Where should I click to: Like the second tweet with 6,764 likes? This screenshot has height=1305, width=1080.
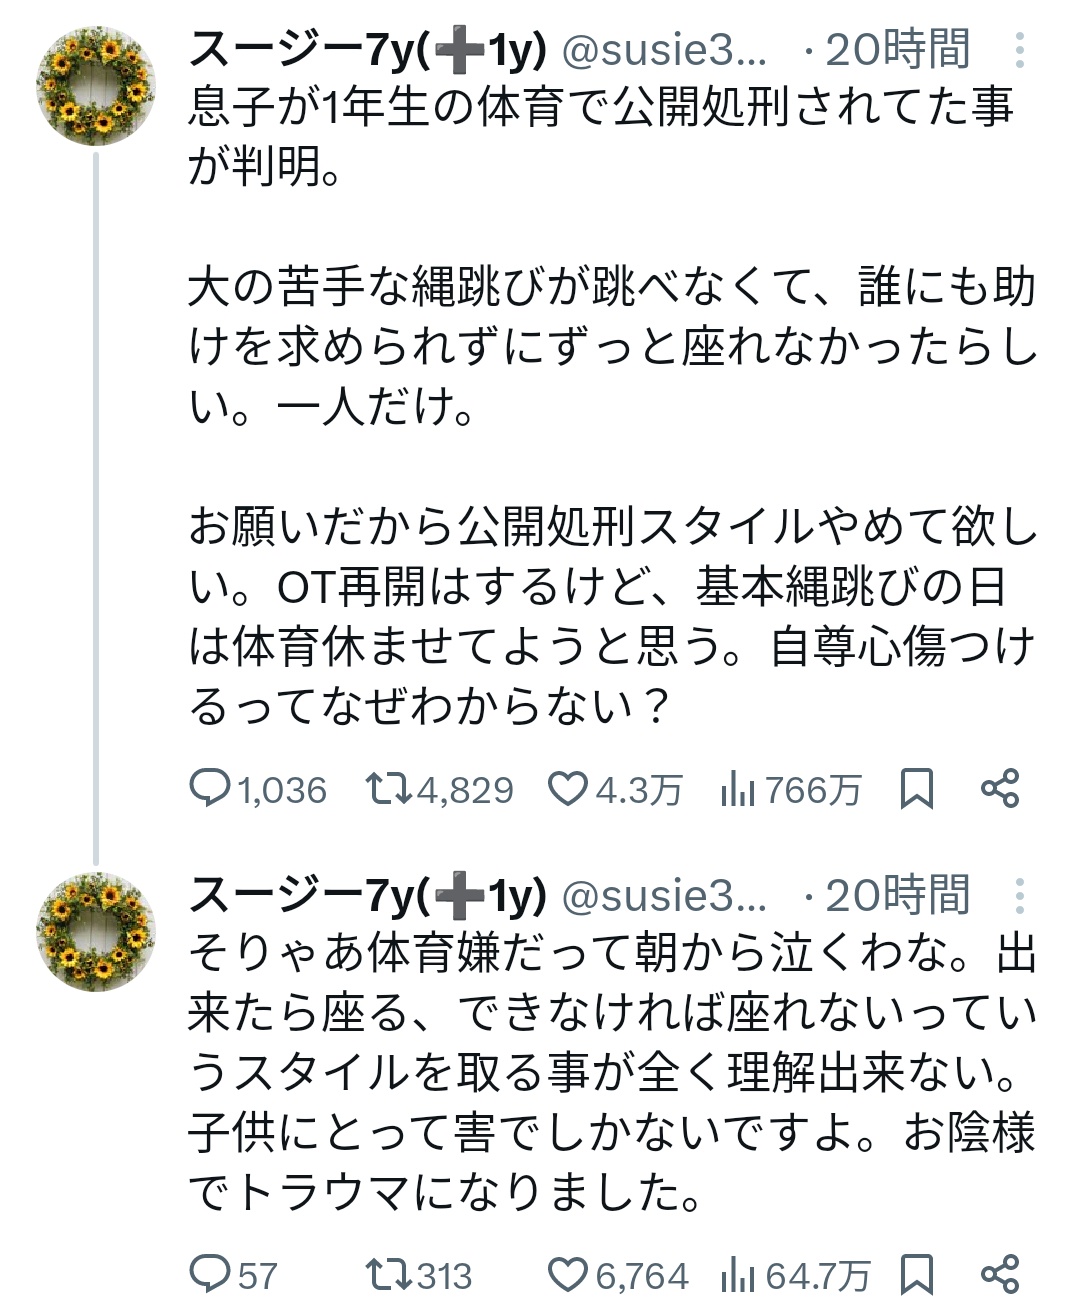click(619, 1275)
